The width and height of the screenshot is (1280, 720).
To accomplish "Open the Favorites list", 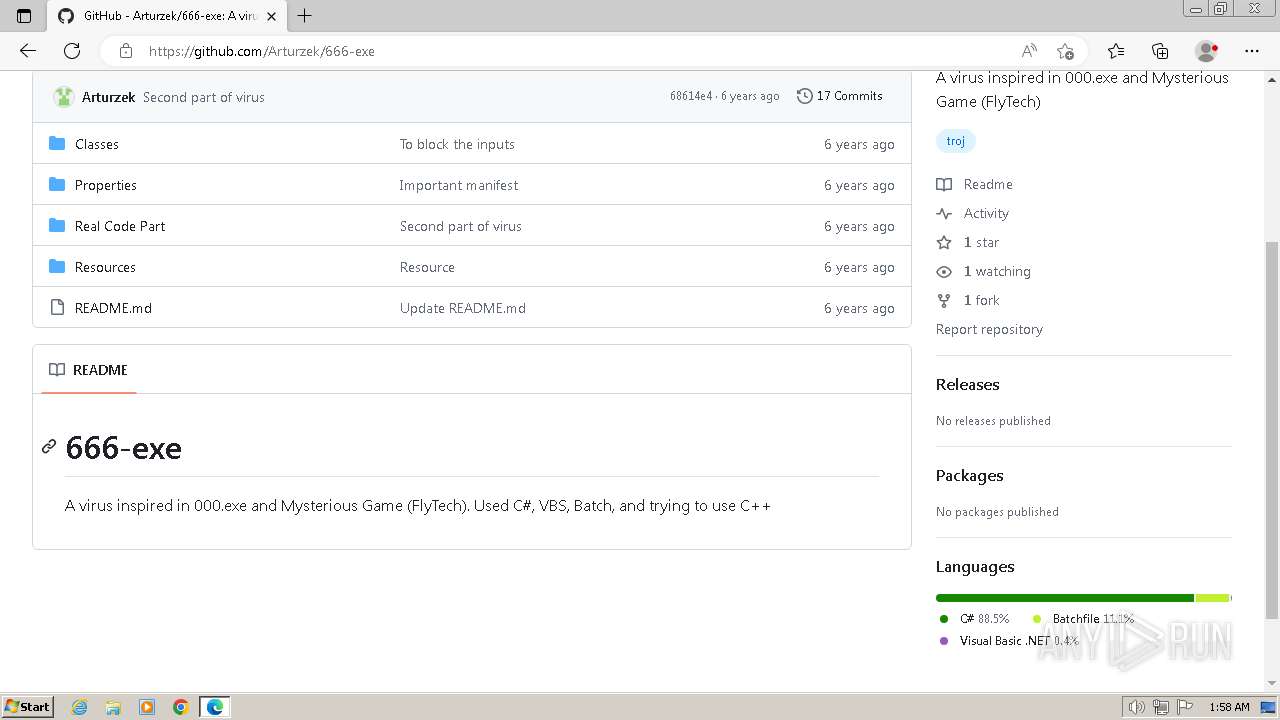I will [1116, 51].
